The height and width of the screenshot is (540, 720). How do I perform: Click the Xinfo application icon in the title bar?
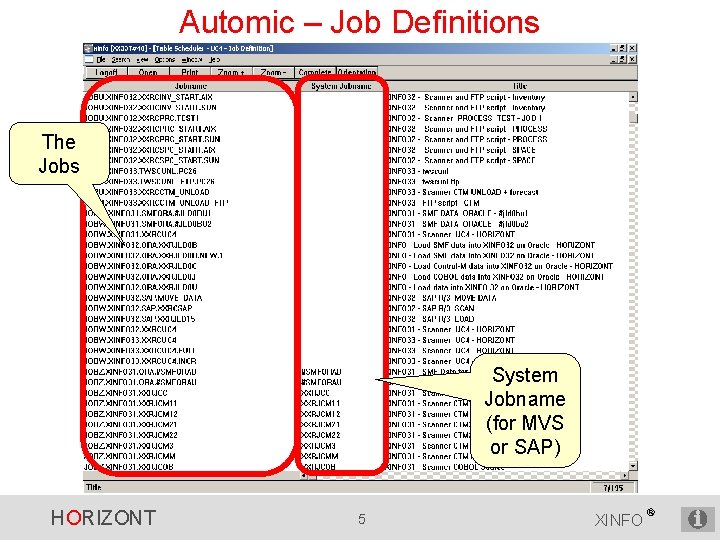coord(88,48)
